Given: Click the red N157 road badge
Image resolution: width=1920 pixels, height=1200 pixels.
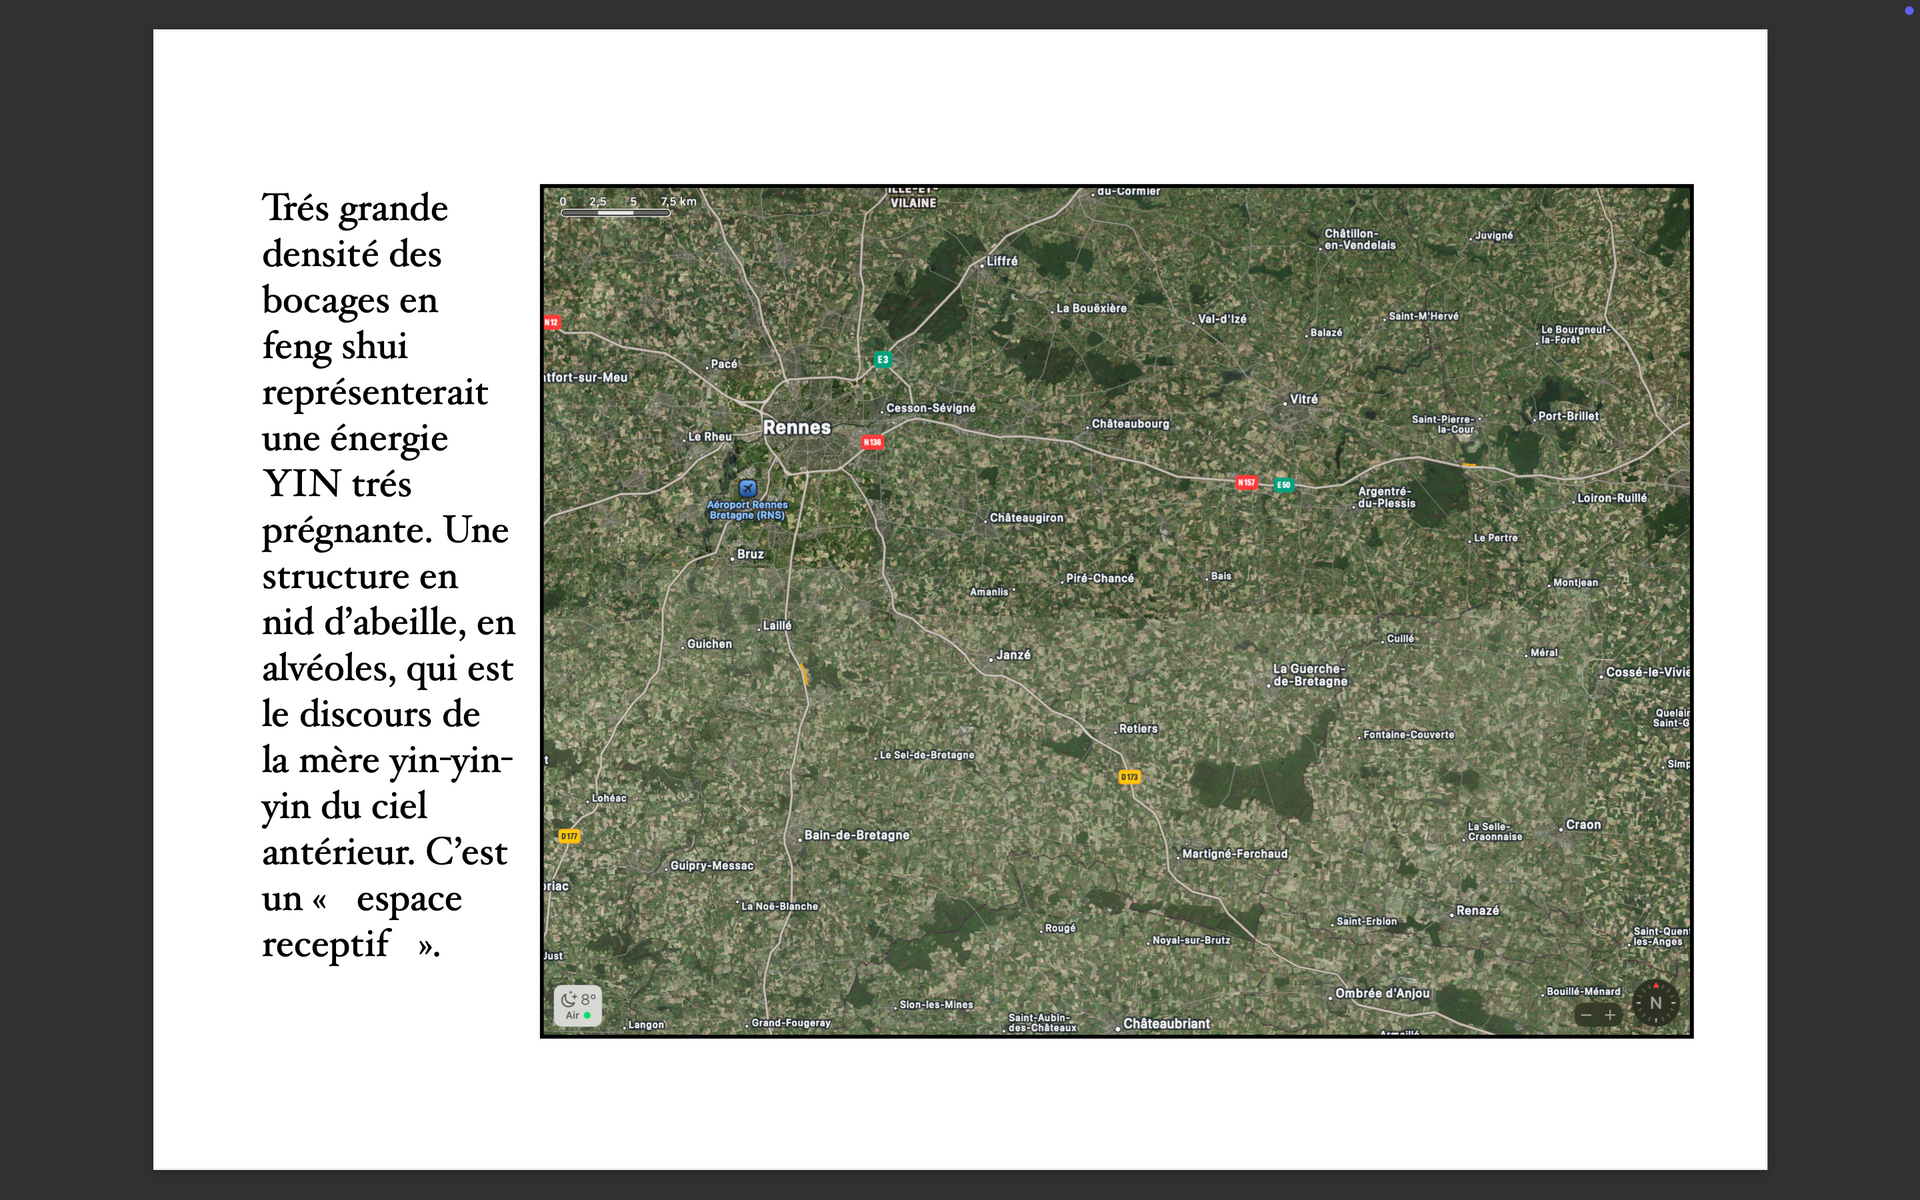Looking at the screenshot, I should point(1246,482).
